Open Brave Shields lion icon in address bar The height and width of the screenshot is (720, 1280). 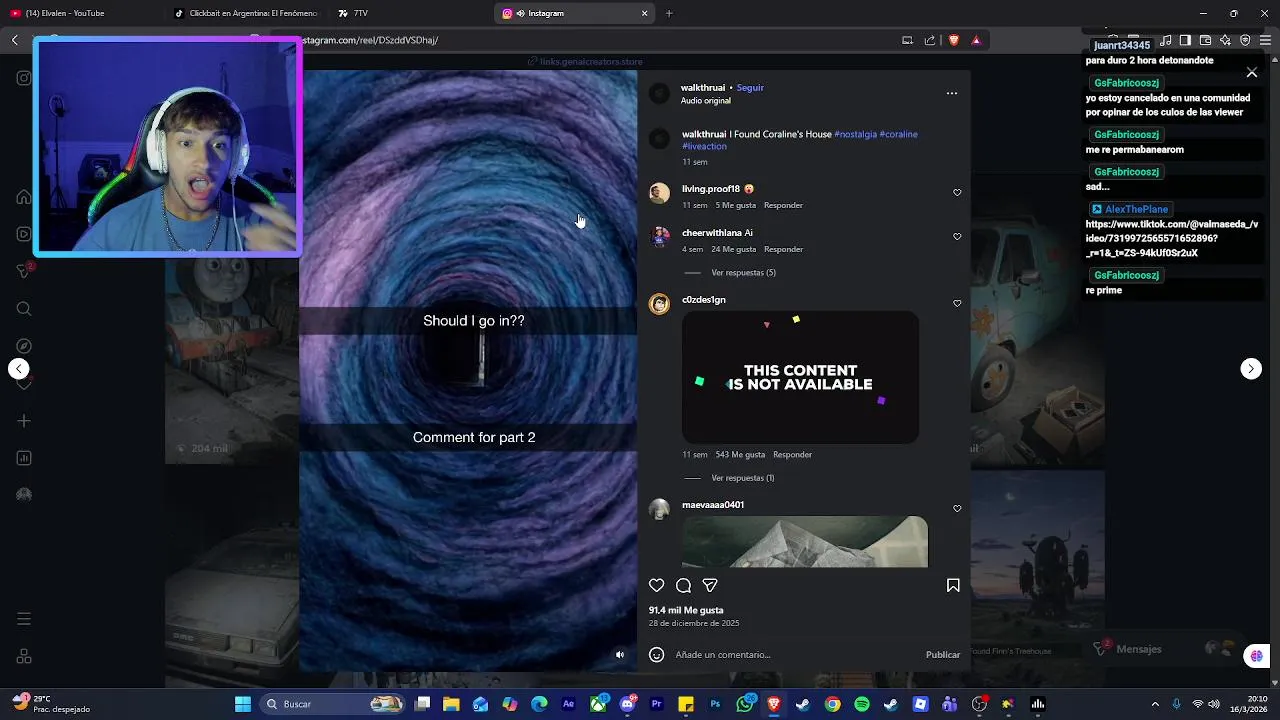954,40
